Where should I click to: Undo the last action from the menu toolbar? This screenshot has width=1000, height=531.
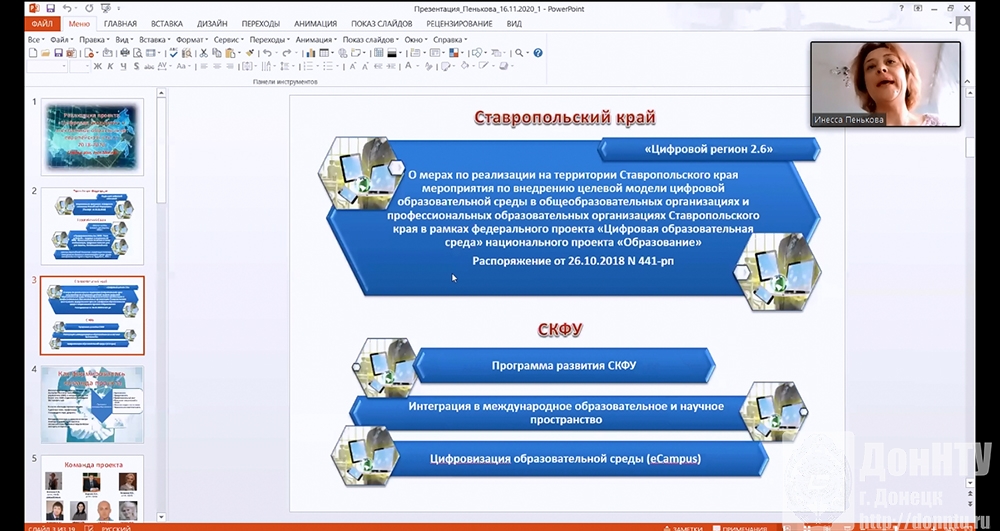pos(267,53)
